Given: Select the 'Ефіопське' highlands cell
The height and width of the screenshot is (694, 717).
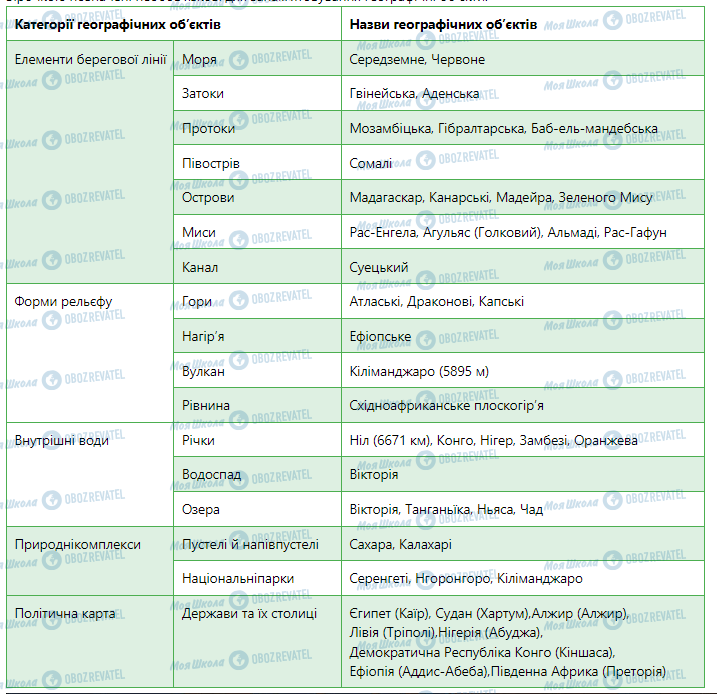Looking at the screenshot, I should [x=380, y=336].
